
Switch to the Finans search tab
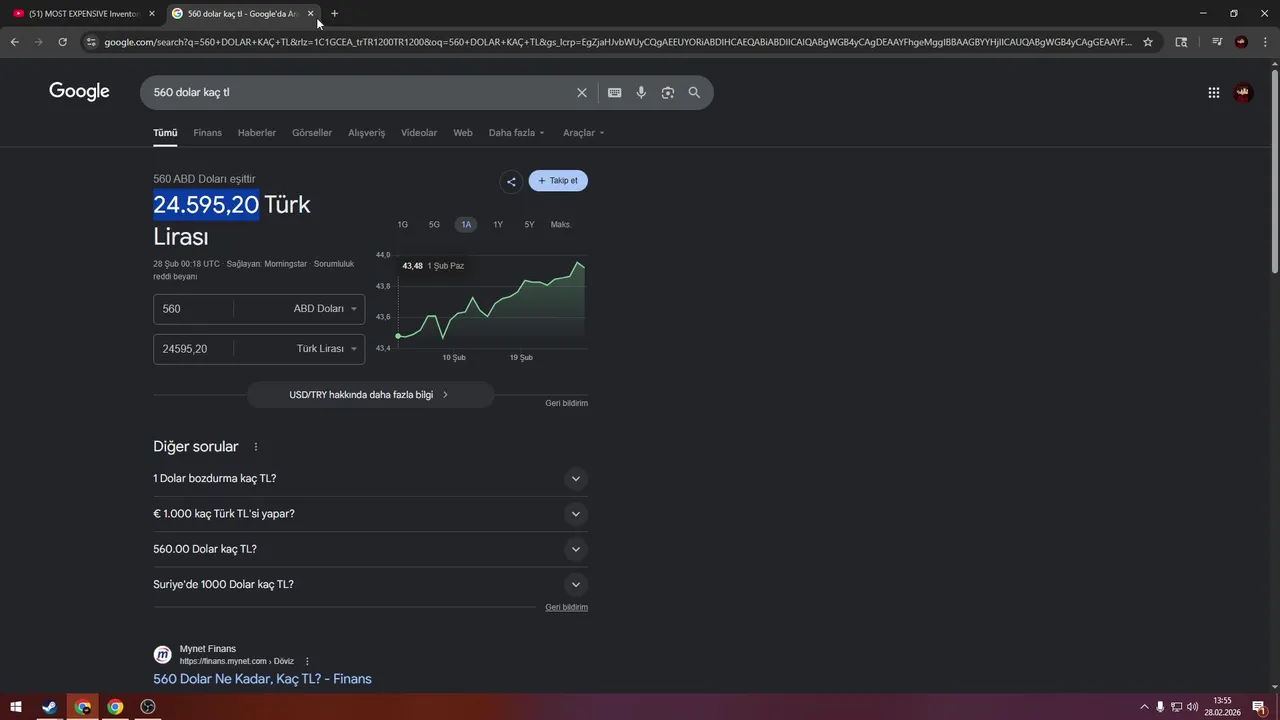(207, 133)
